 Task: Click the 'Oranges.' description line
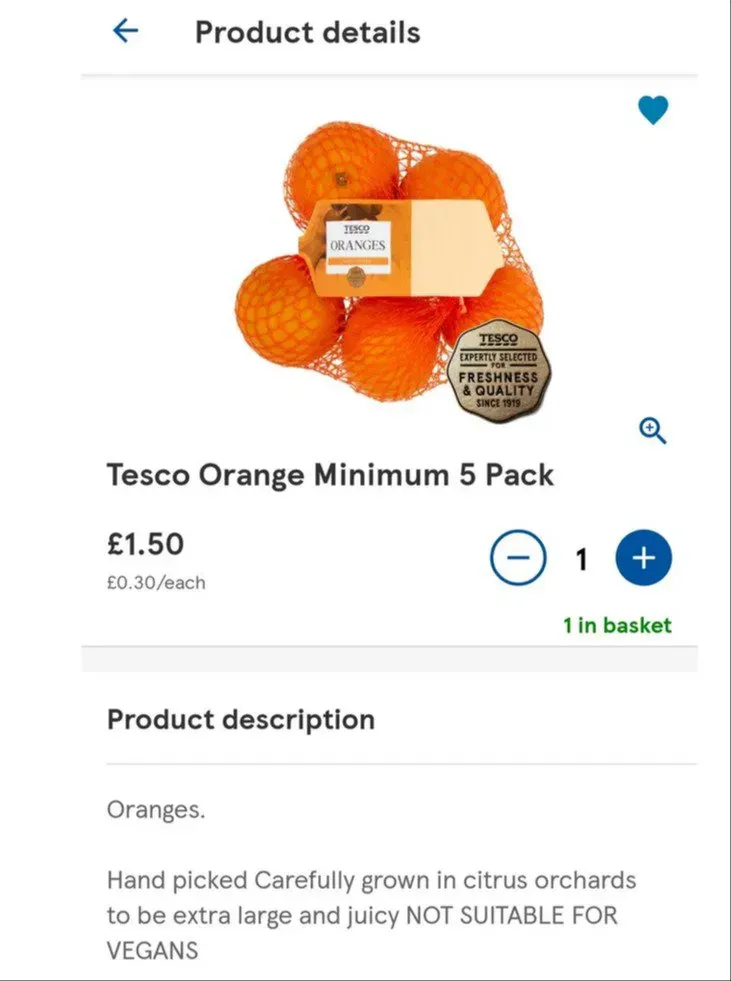[x=156, y=809]
